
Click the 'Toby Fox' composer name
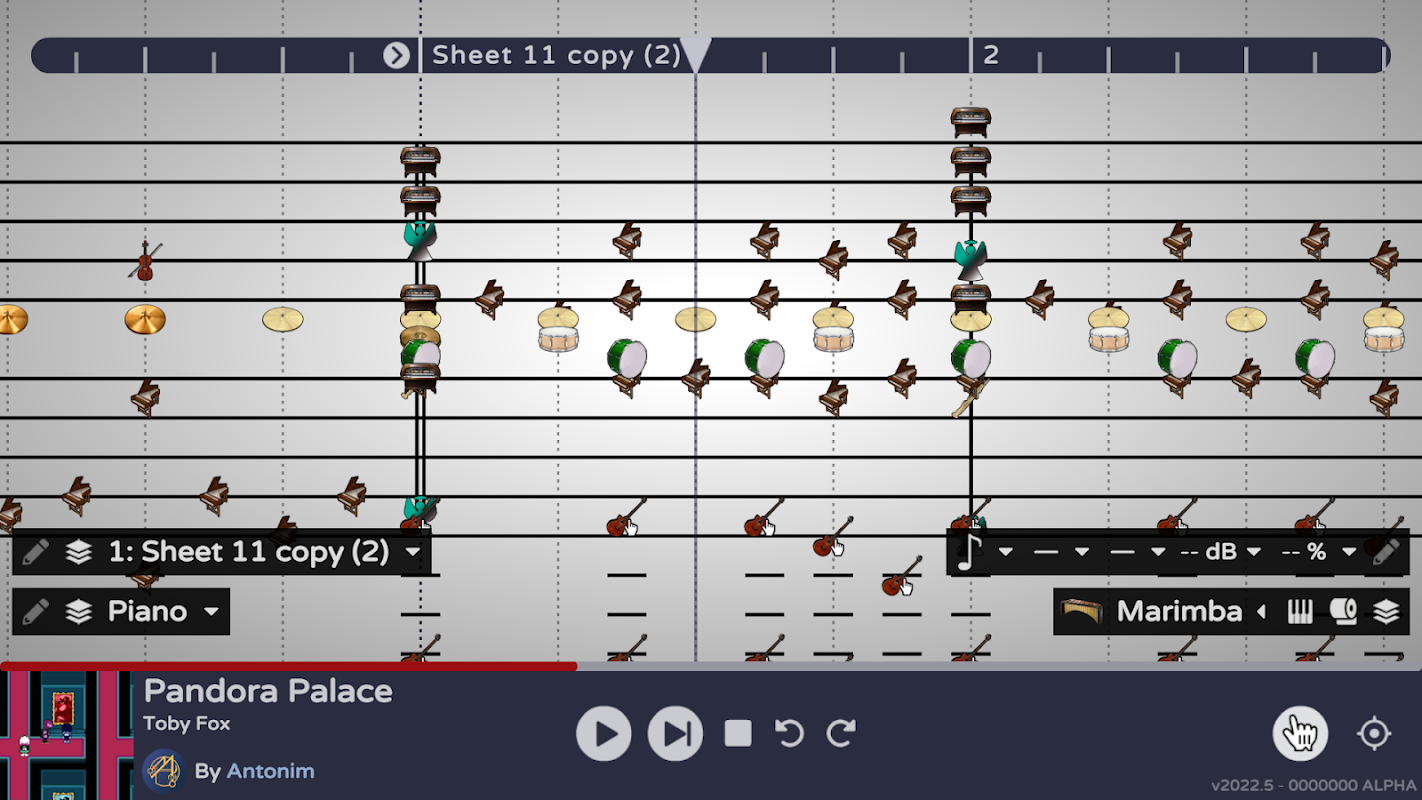coord(187,723)
